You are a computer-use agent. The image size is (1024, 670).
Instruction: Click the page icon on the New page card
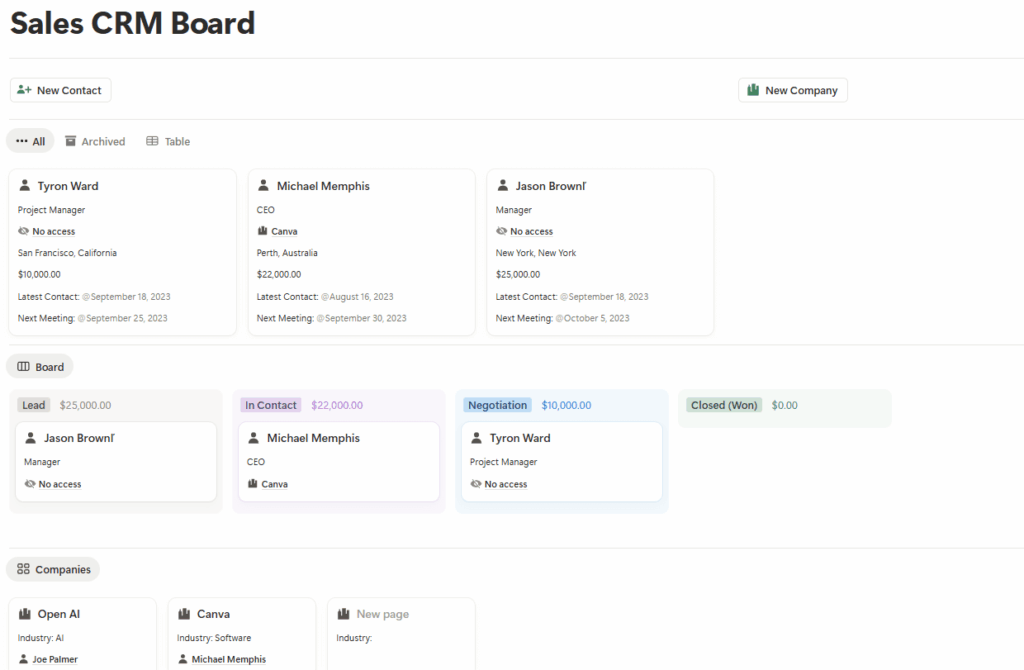343,613
